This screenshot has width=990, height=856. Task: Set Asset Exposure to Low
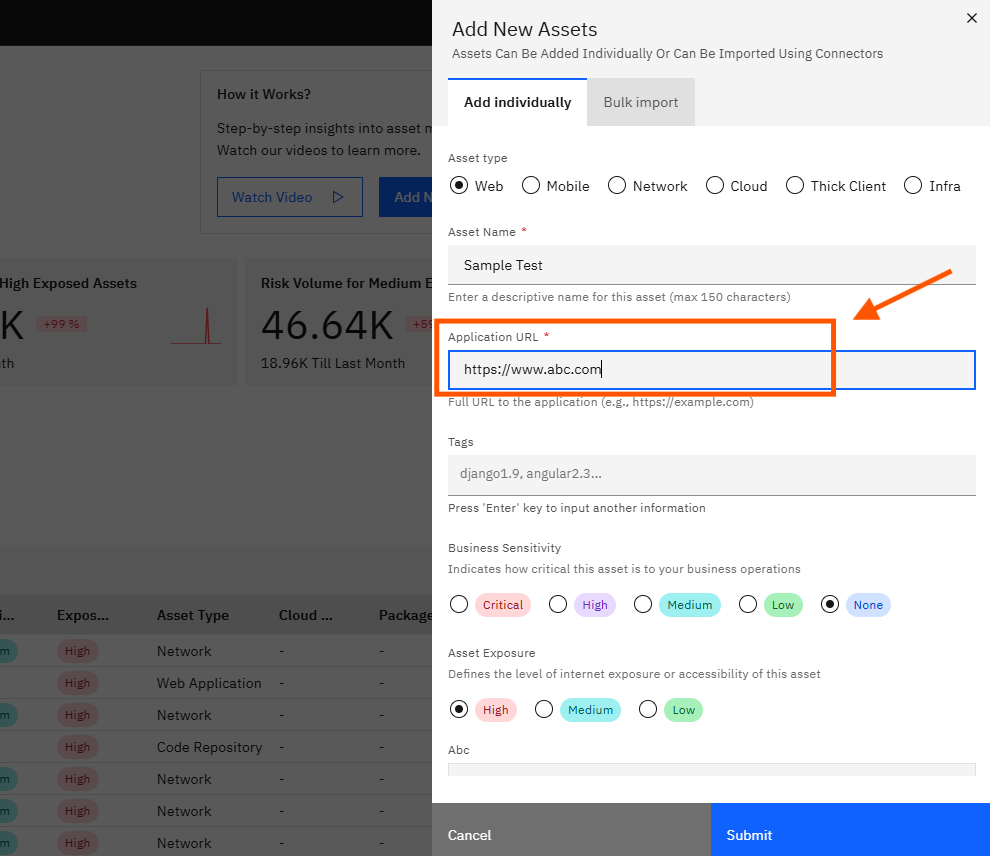[648, 710]
